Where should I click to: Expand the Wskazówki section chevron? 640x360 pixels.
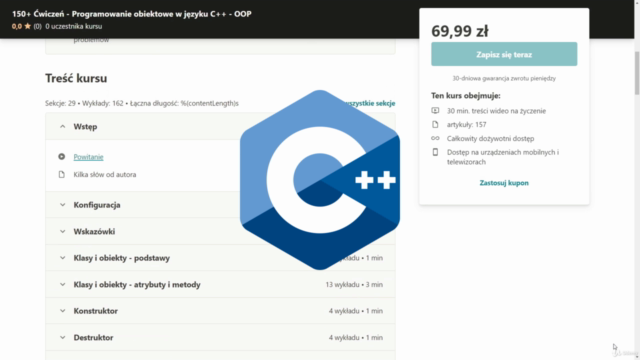tap(62, 231)
